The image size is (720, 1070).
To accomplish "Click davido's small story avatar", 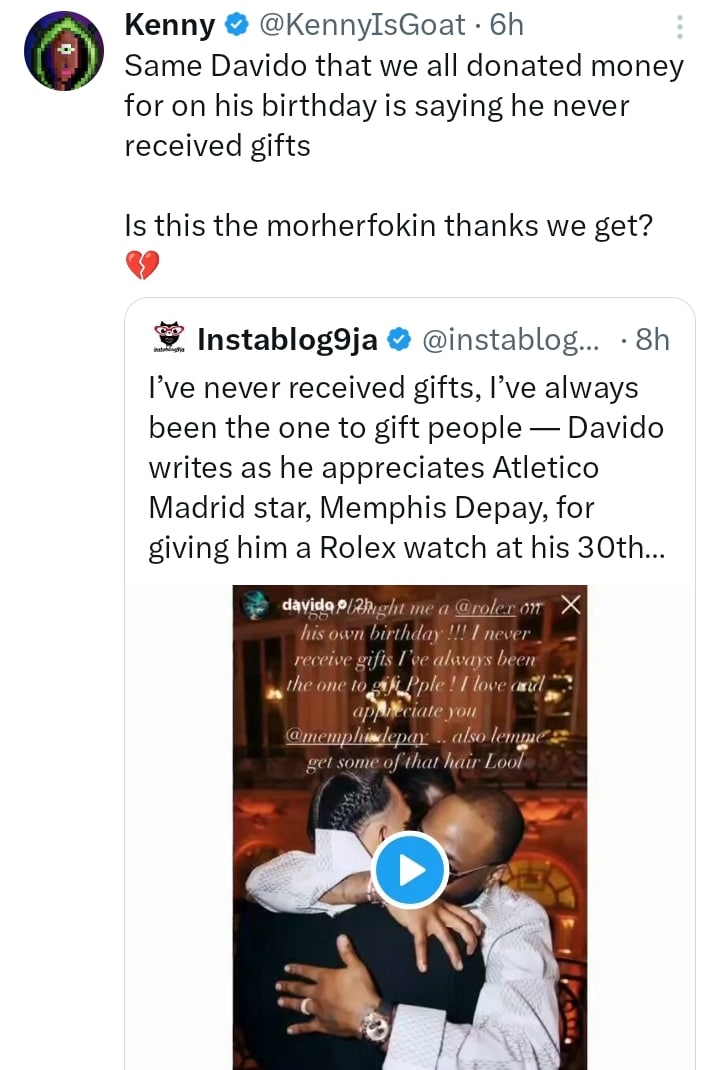I will [258, 605].
